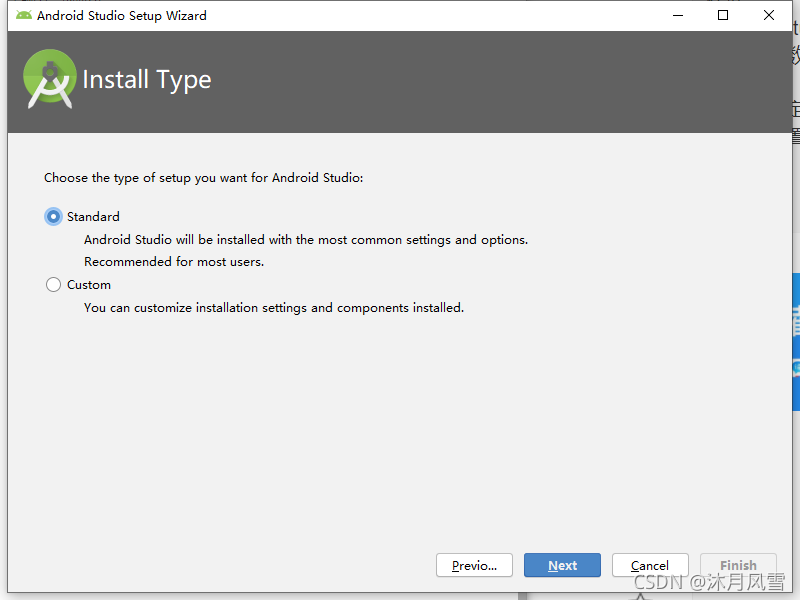The height and width of the screenshot is (600, 800).
Task: Select the Standard install type radio button
Action: [54, 217]
